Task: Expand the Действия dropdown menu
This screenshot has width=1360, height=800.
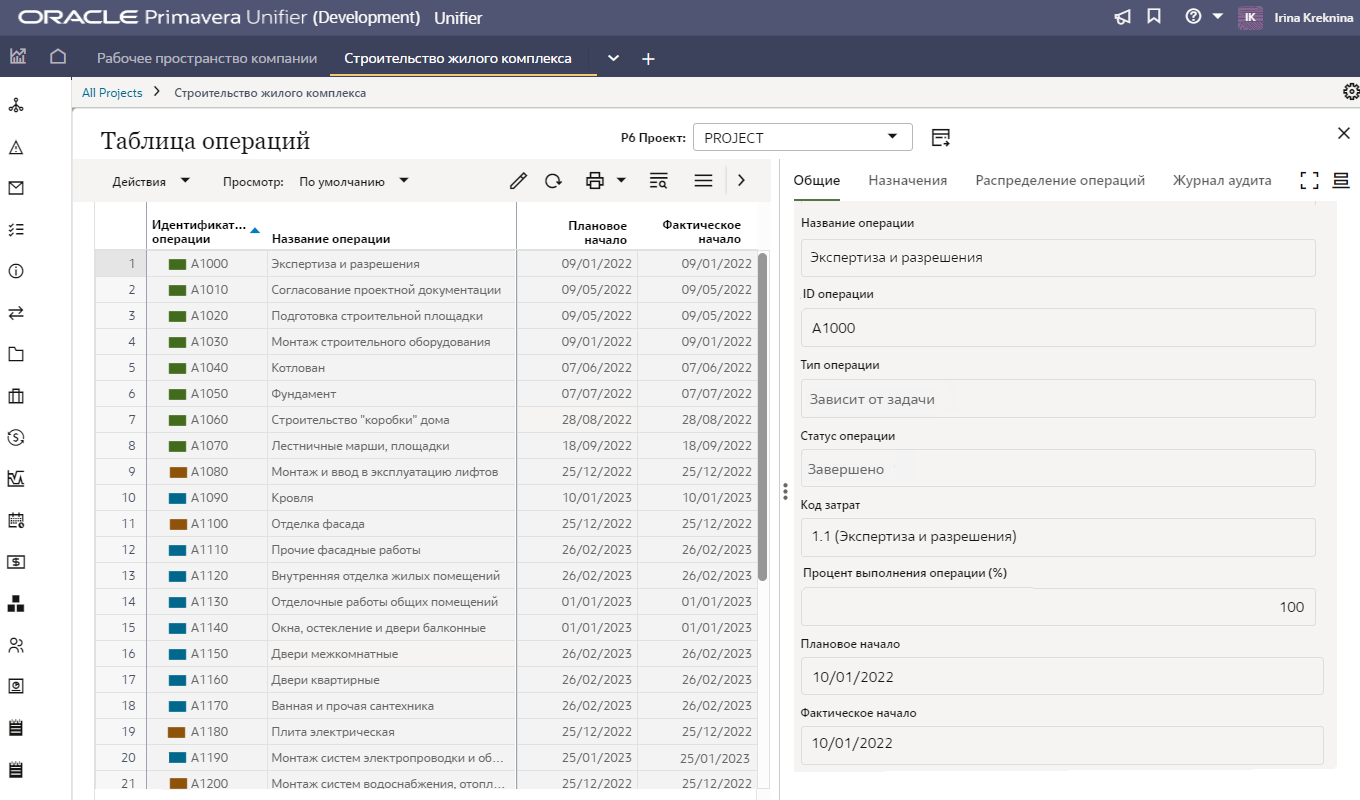Action: pos(151,181)
